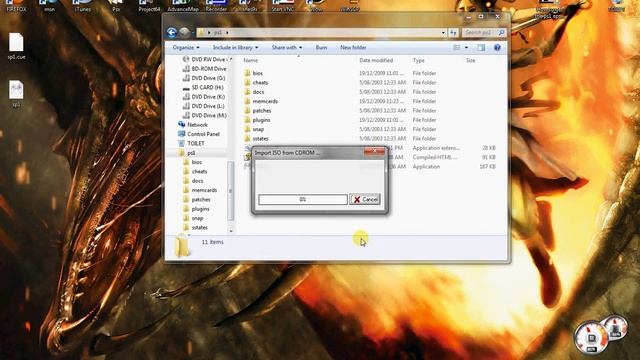The height and width of the screenshot is (360, 640).
Task: Click the navigation pane scroll-down arrow
Action: click(x=231, y=231)
